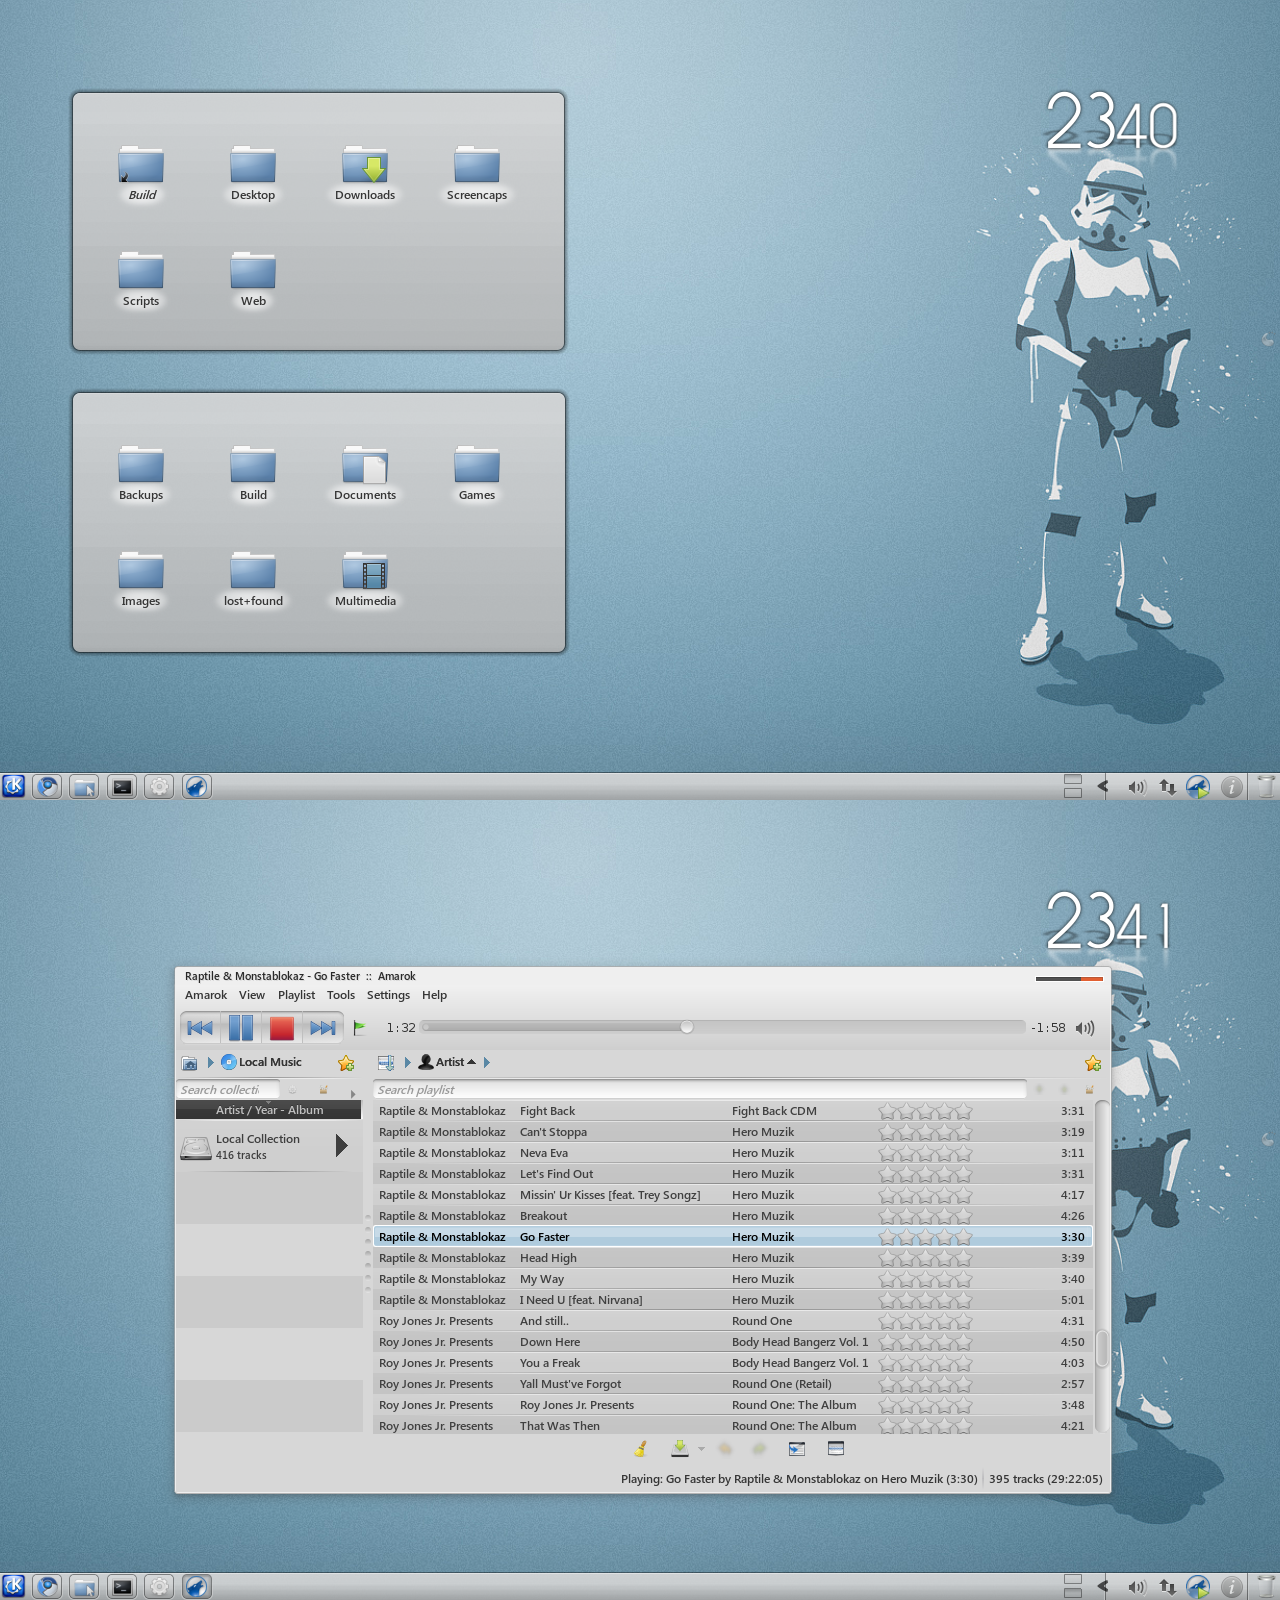
Task: Mute Amarok with the speaker volume icon
Action: pyautogui.click(x=1085, y=1028)
